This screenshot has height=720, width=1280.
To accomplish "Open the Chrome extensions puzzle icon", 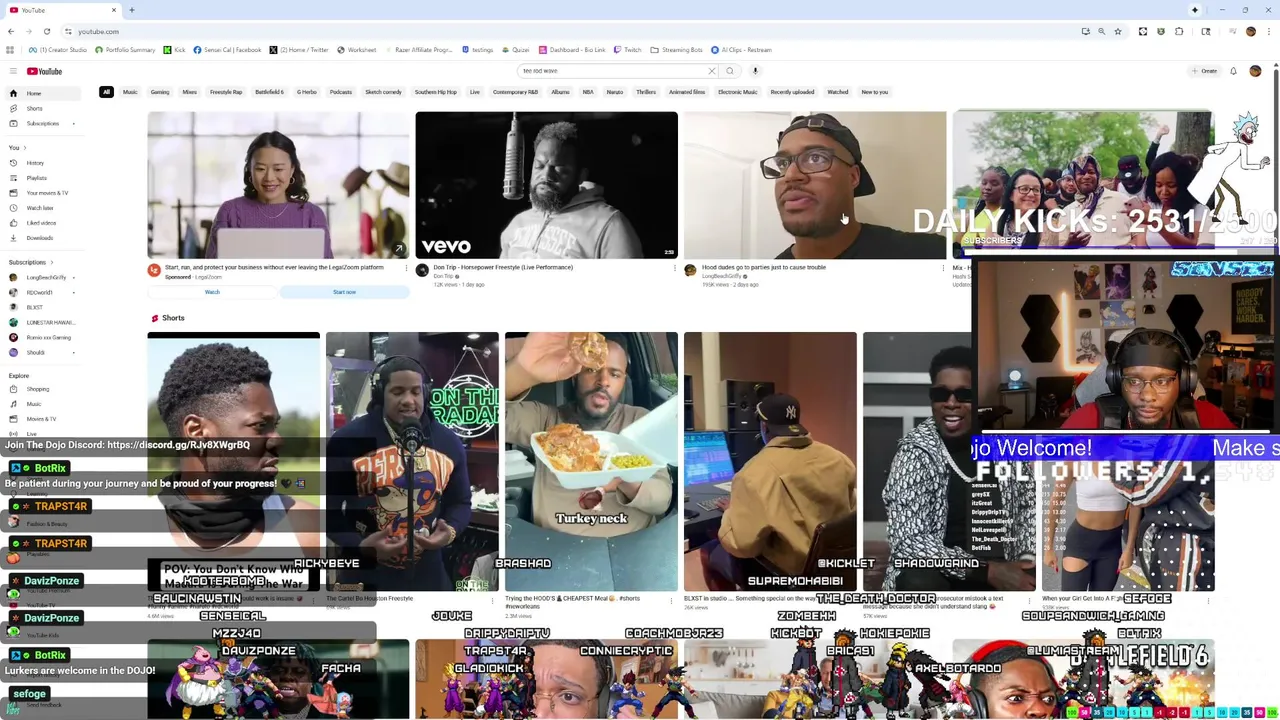I will (x=1179, y=31).
